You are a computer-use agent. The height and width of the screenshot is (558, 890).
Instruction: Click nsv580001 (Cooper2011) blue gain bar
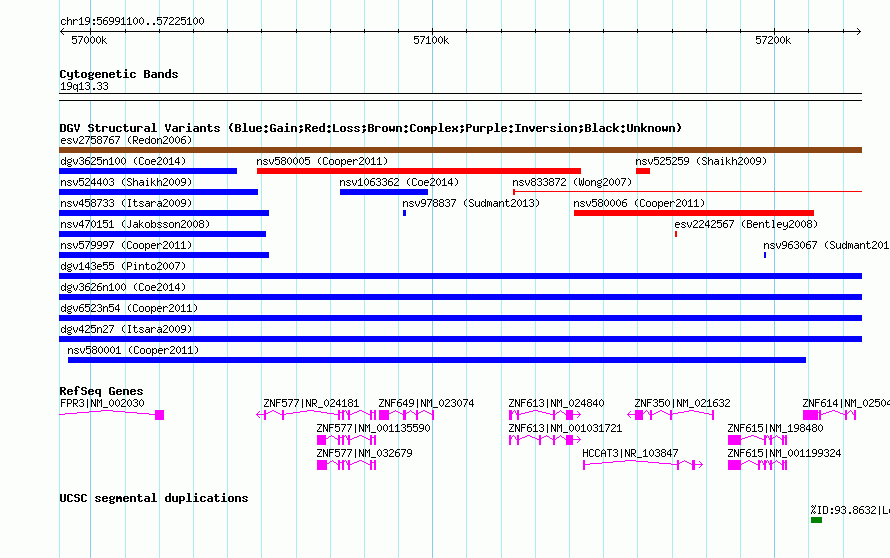point(436,360)
